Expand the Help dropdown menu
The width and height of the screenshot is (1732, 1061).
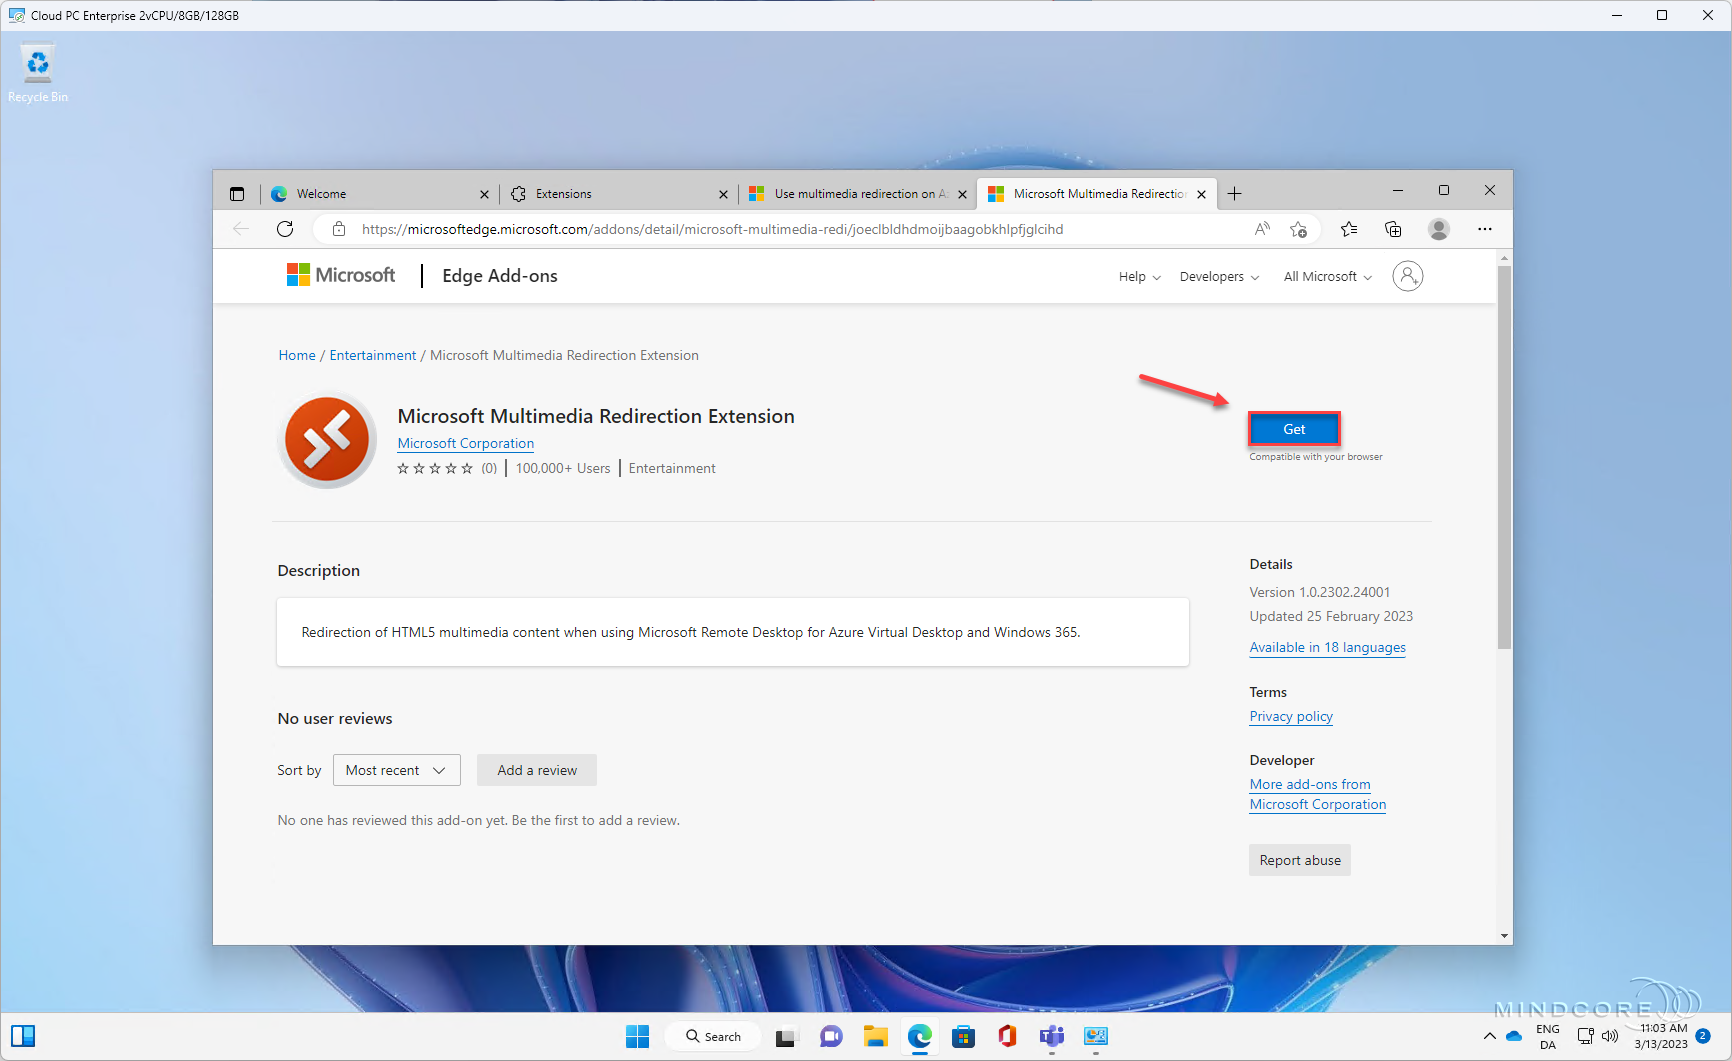pyautogui.click(x=1138, y=276)
